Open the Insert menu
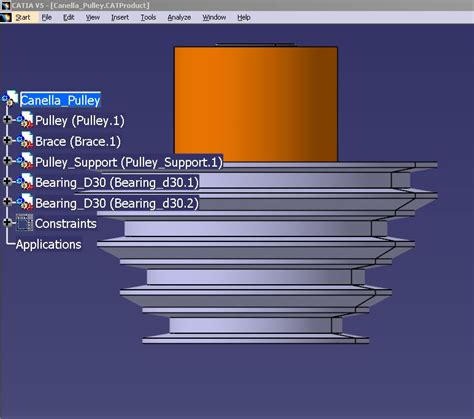The image size is (474, 419). 120,17
